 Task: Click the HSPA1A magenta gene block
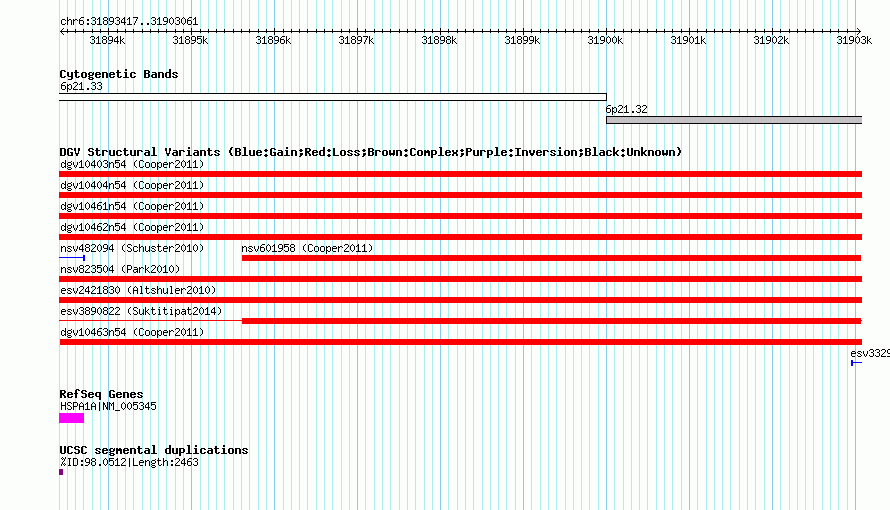[72, 418]
